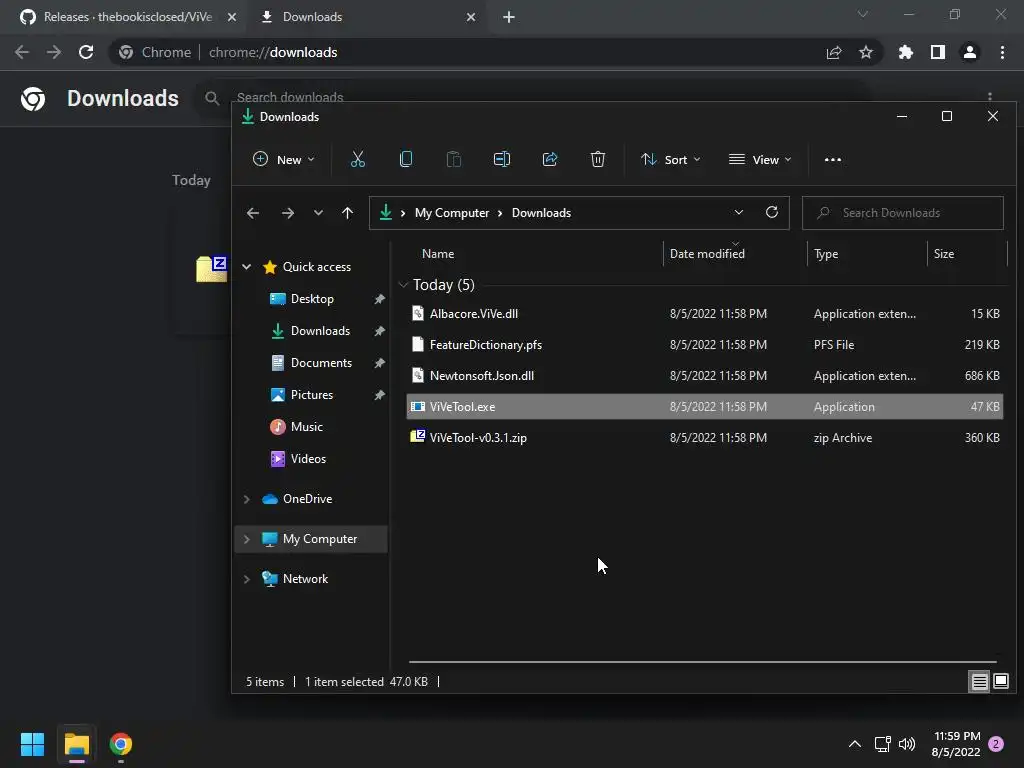
Task: Show hidden system tray icons
Action: pyautogui.click(x=854, y=744)
